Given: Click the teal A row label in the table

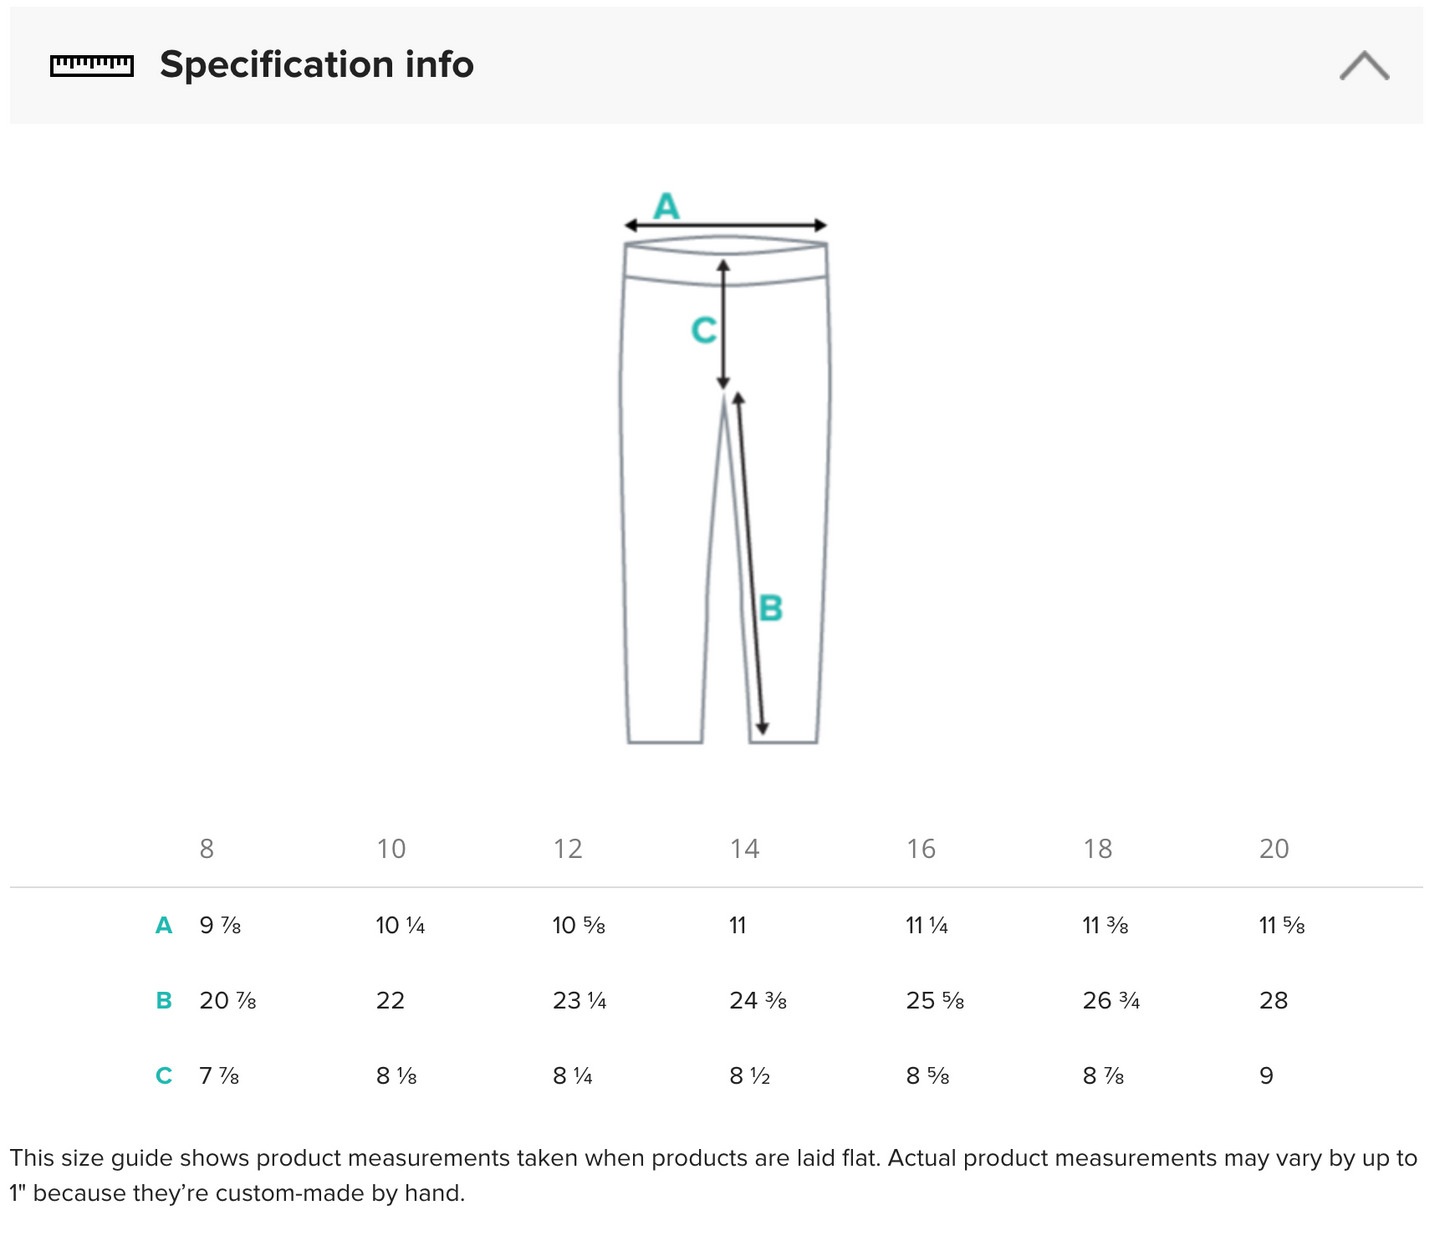Looking at the screenshot, I should (x=164, y=926).
